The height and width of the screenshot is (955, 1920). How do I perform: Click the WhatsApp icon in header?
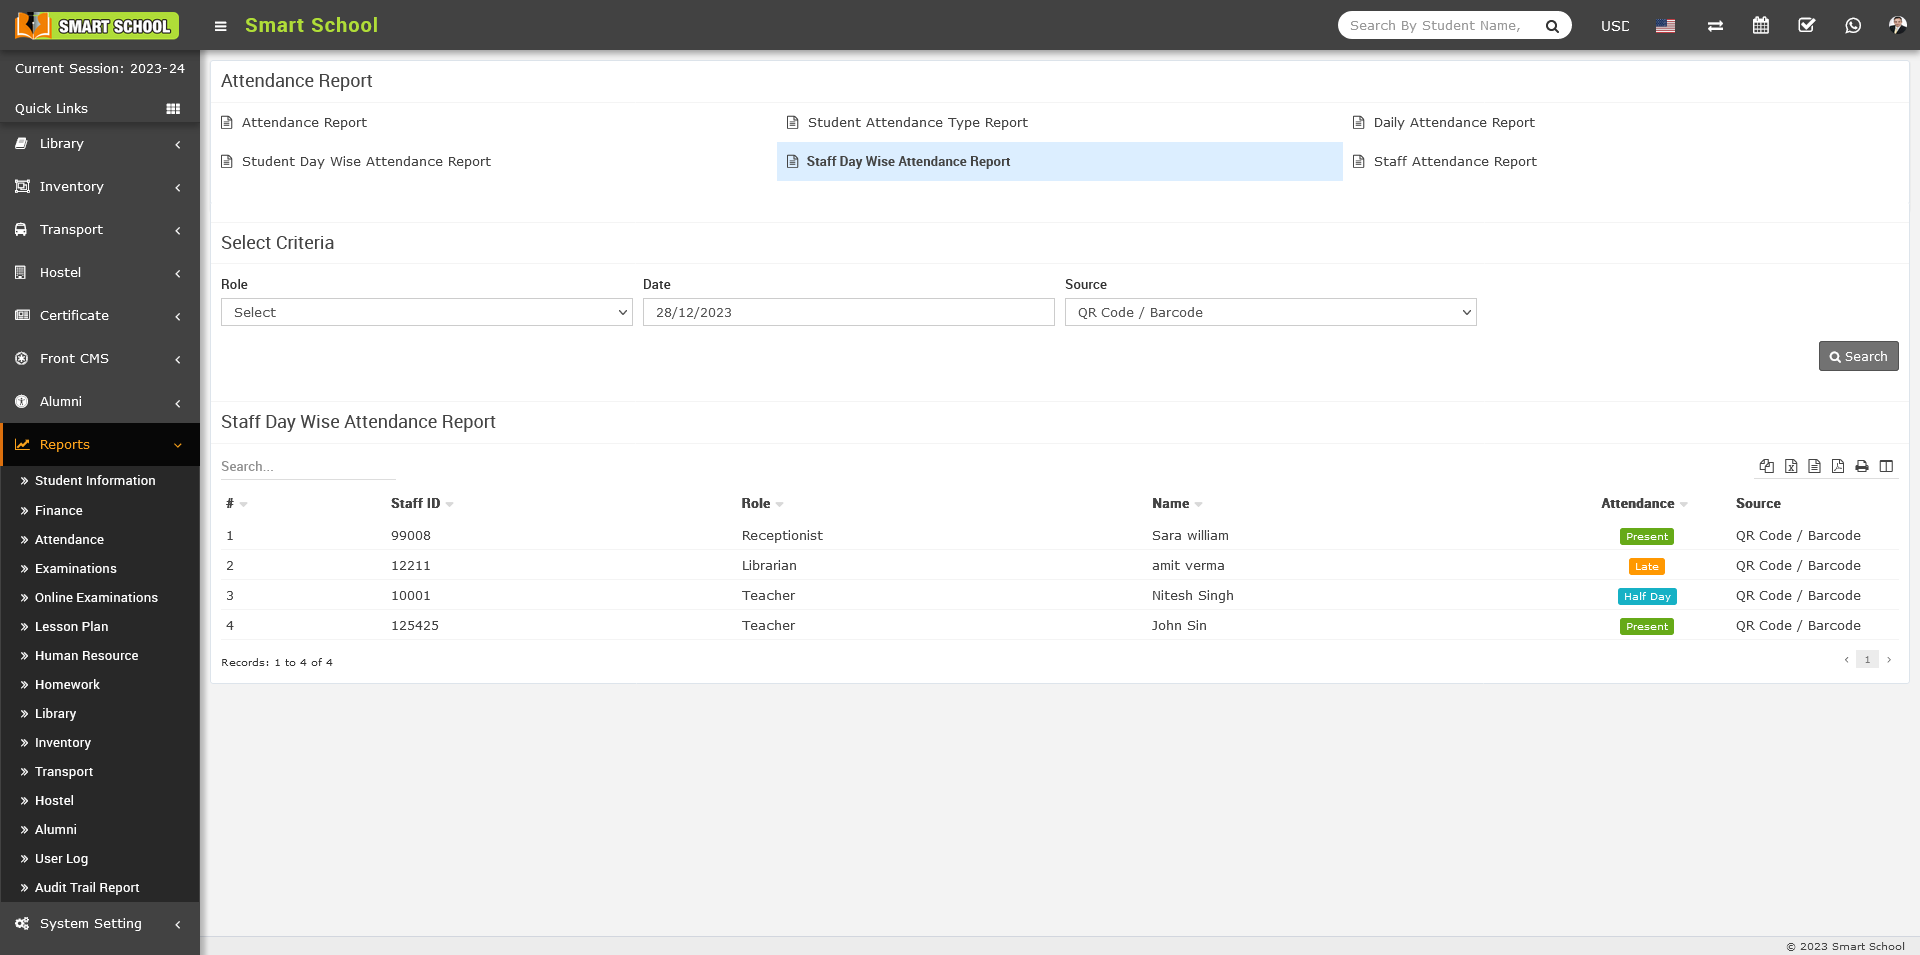point(1853,26)
